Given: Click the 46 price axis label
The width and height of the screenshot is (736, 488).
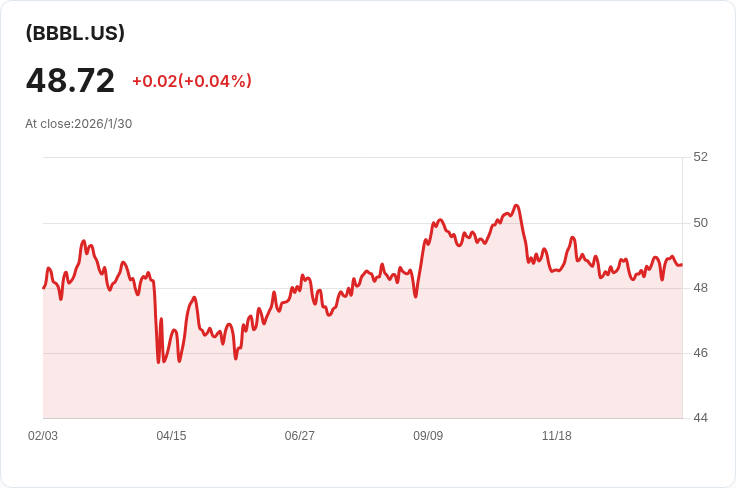Looking at the screenshot, I should [700, 353].
